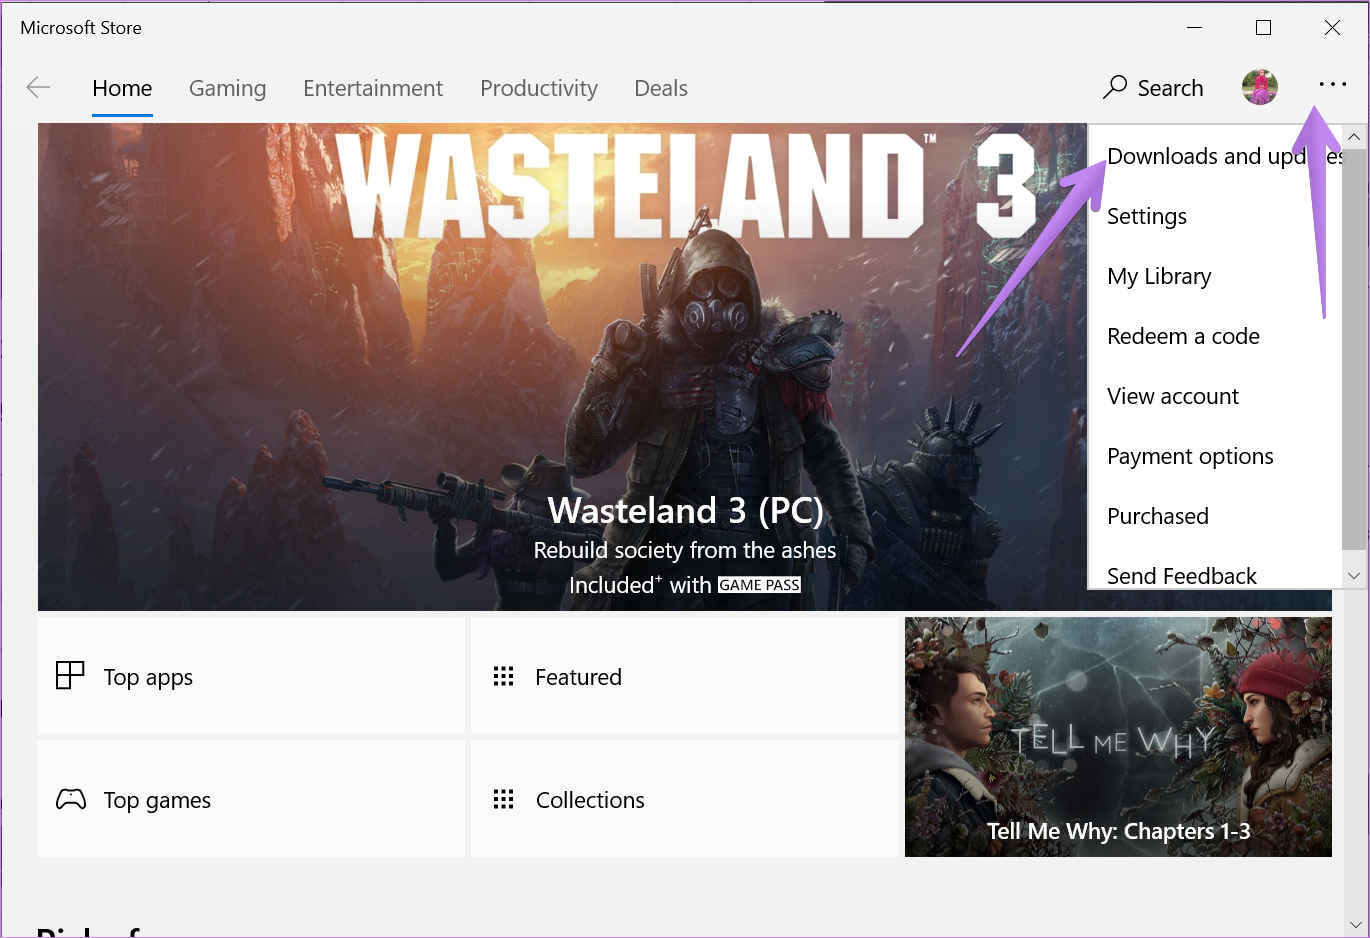Open Top games controller icon
Image resolution: width=1370 pixels, height=938 pixels.
70,799
